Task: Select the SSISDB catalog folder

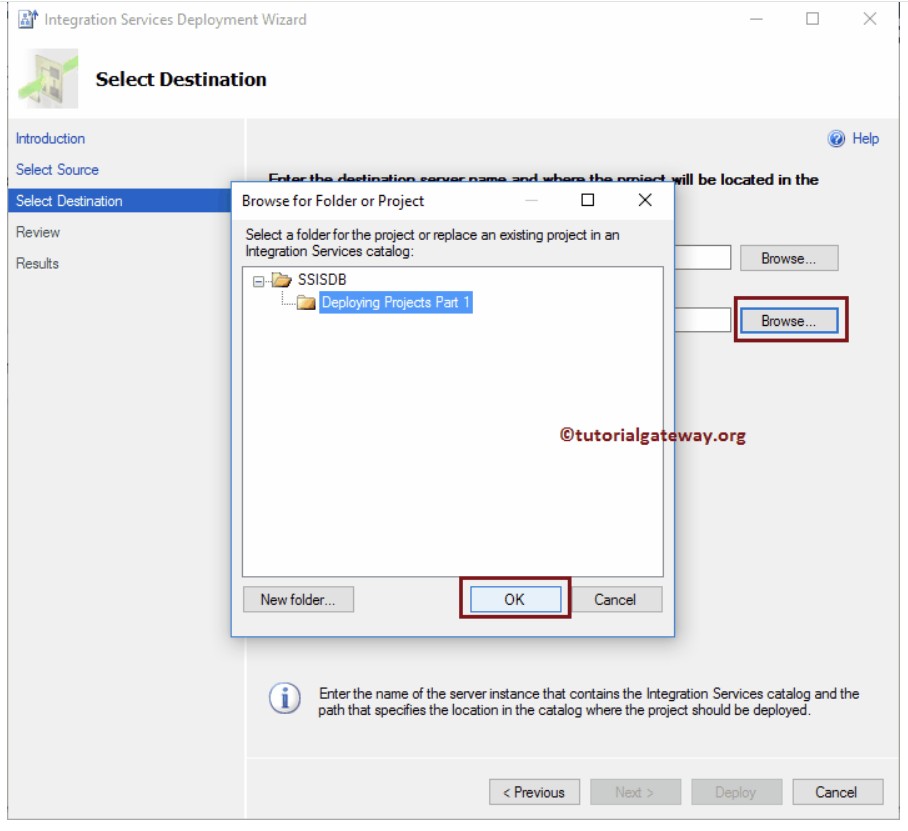Action: pyautogui.click(x=322, y=280)
